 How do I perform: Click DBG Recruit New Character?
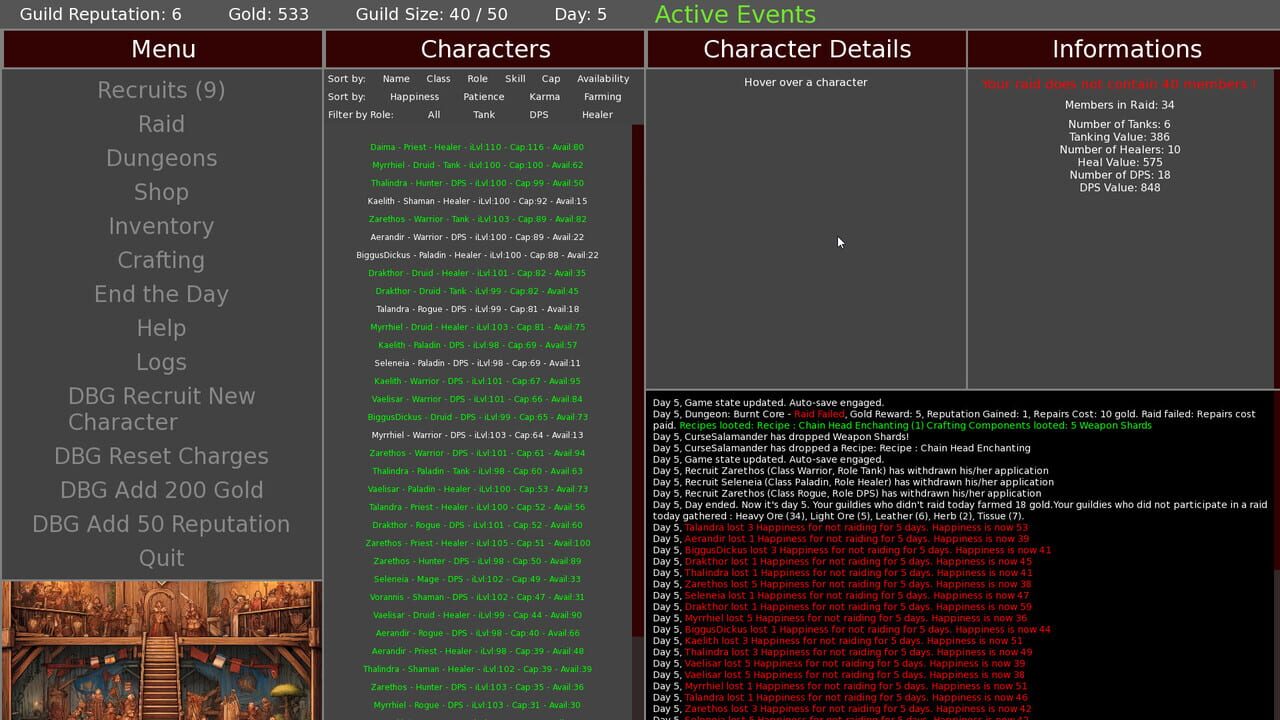161,409
